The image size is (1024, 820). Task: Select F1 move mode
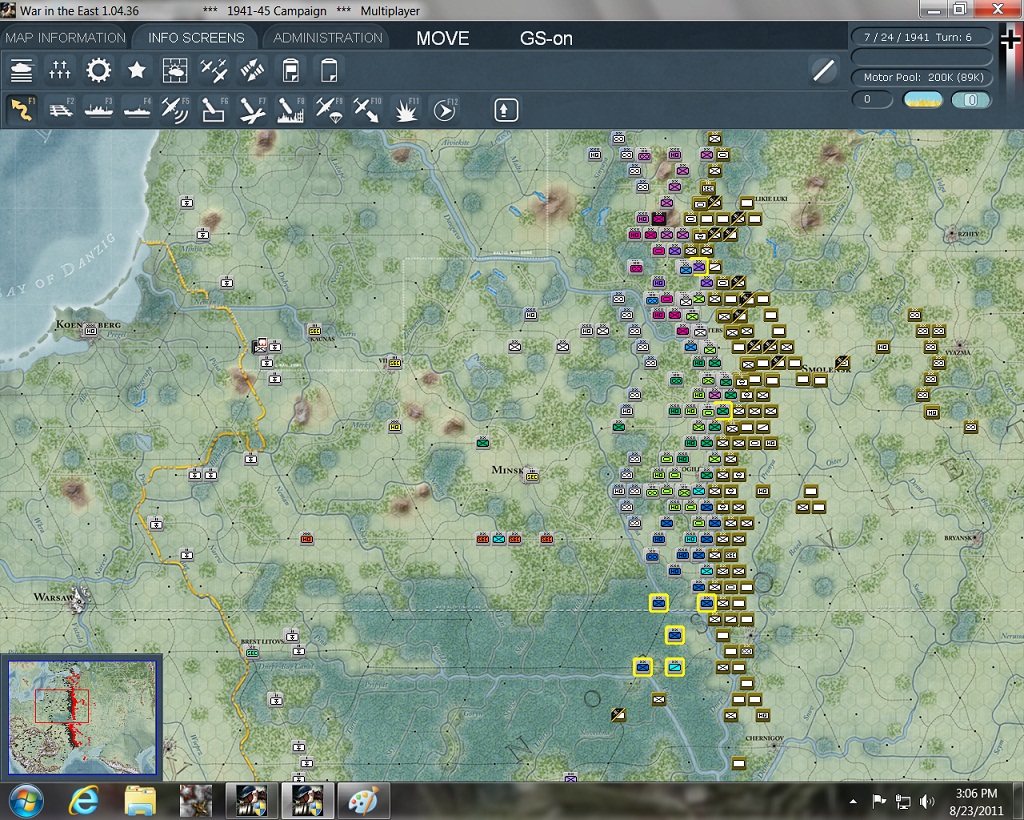click(x=22, y=110)
